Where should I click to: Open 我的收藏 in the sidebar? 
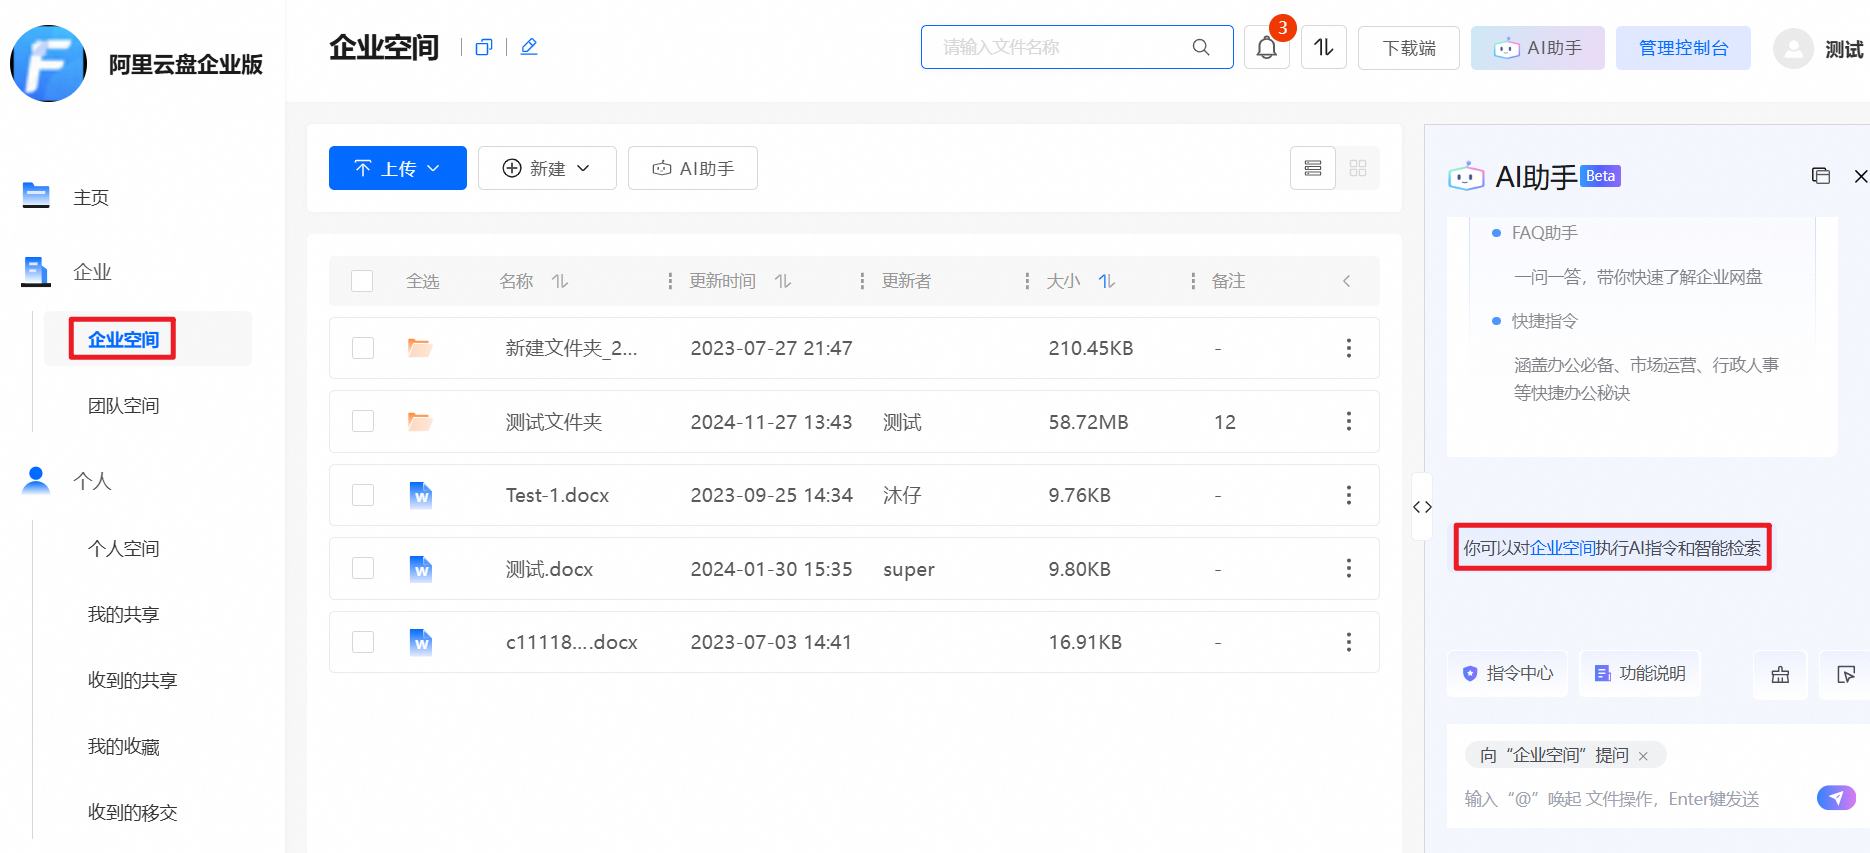click(x=123, y=746)
